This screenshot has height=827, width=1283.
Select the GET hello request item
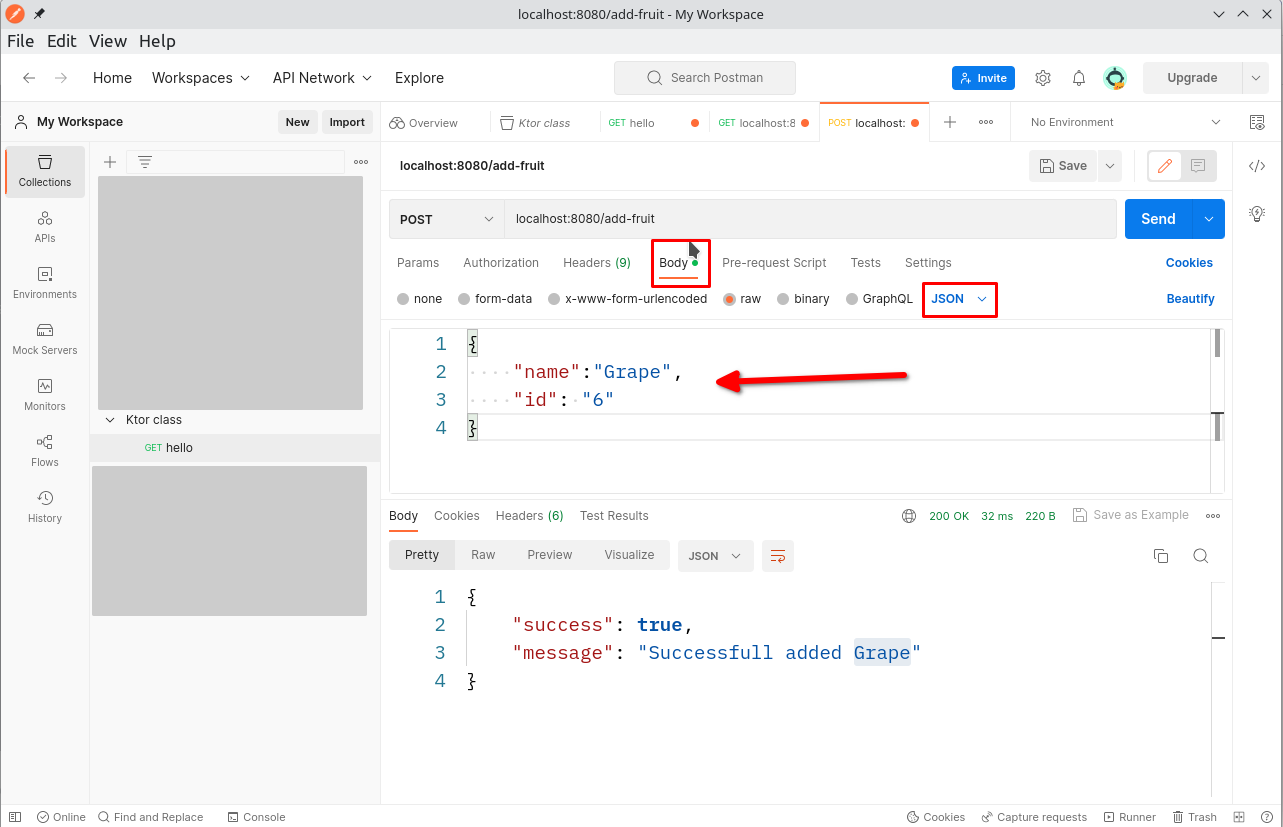(x=235, y=448)
